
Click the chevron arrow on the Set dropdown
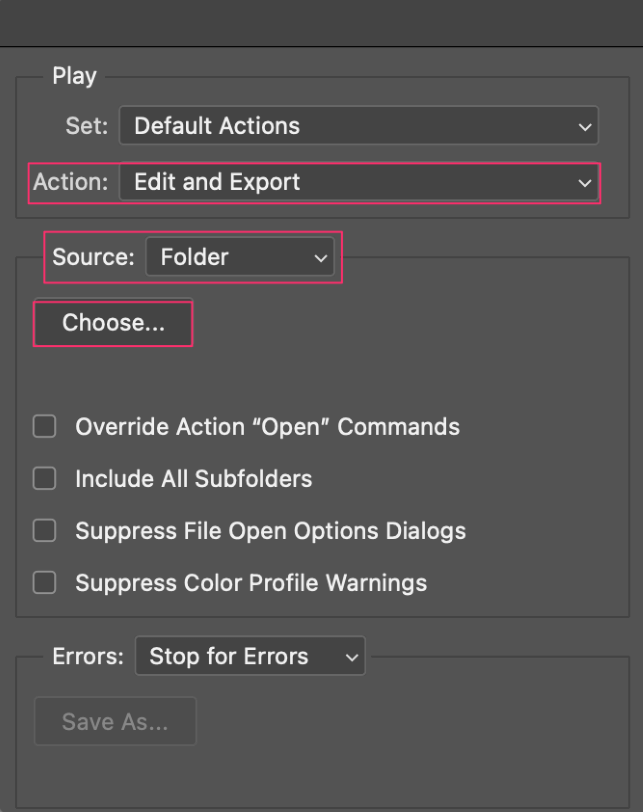[584, 126]
